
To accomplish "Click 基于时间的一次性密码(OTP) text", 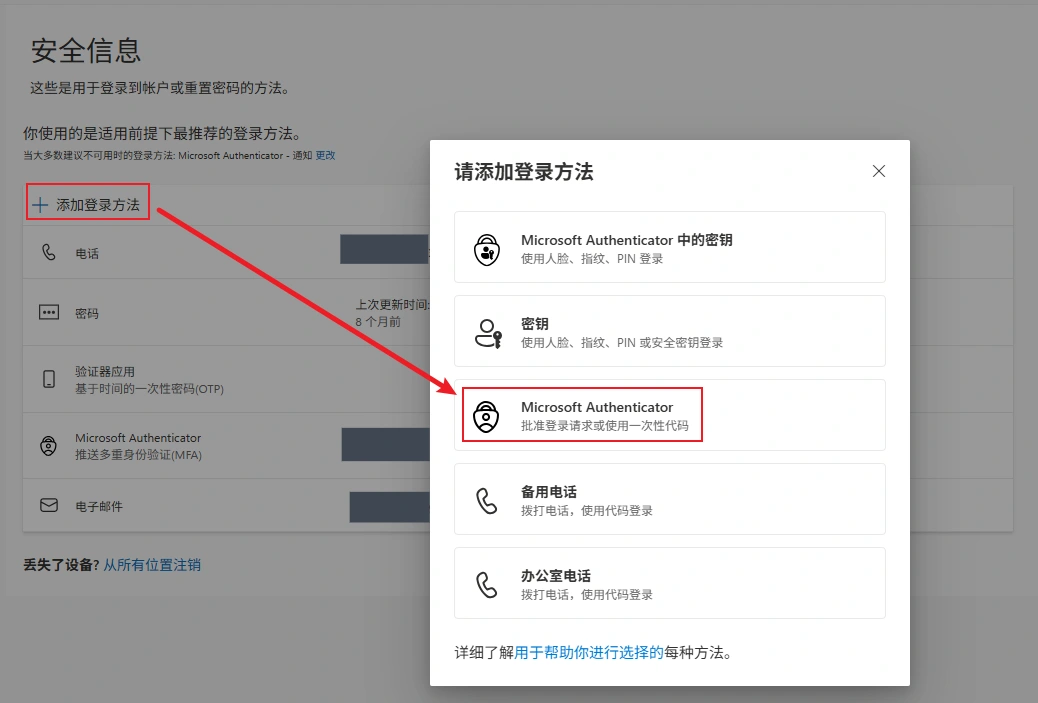I will coord(149,389).
